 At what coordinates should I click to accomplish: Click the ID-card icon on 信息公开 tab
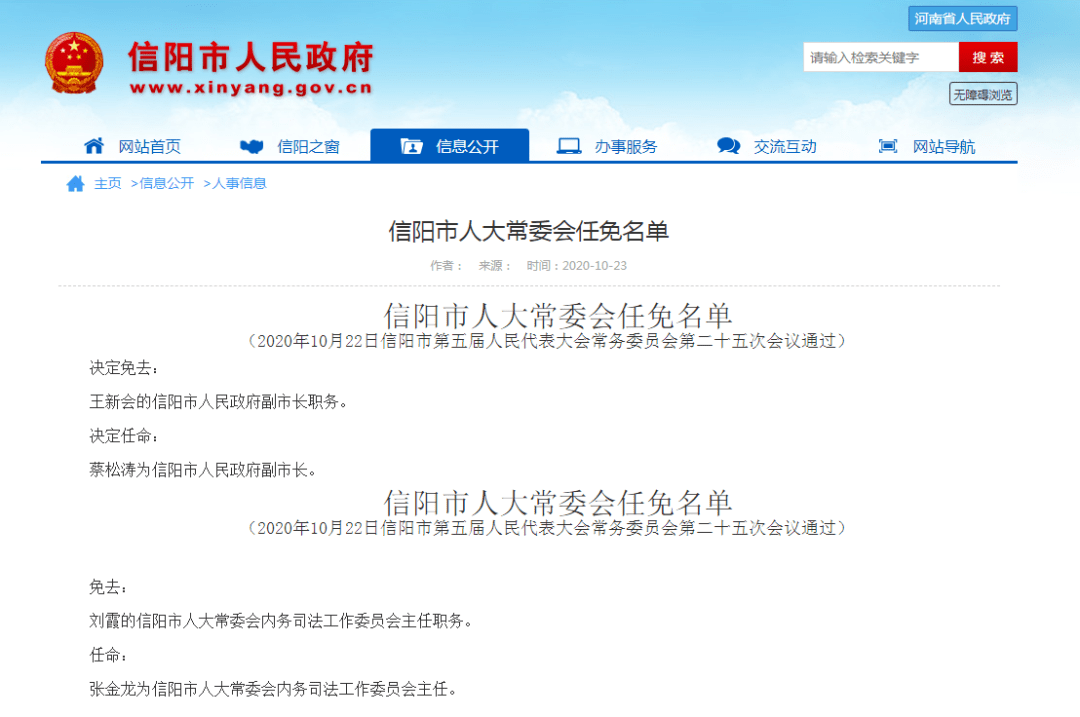tap(410, 145)
